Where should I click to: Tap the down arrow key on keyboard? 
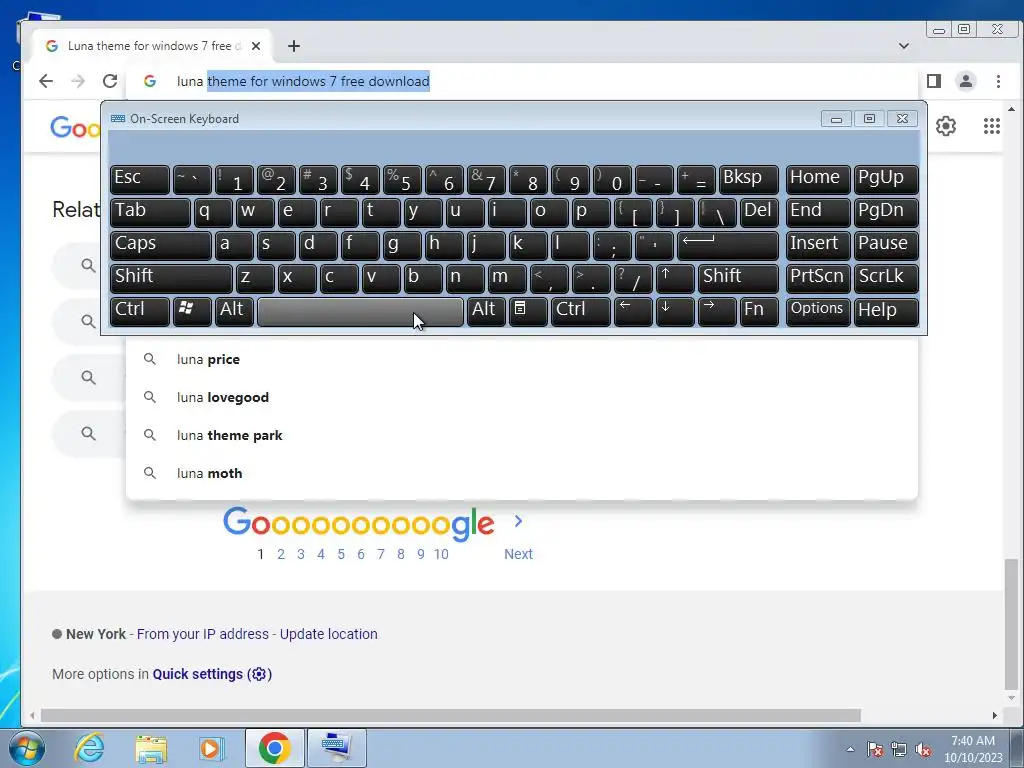(675, 311)
